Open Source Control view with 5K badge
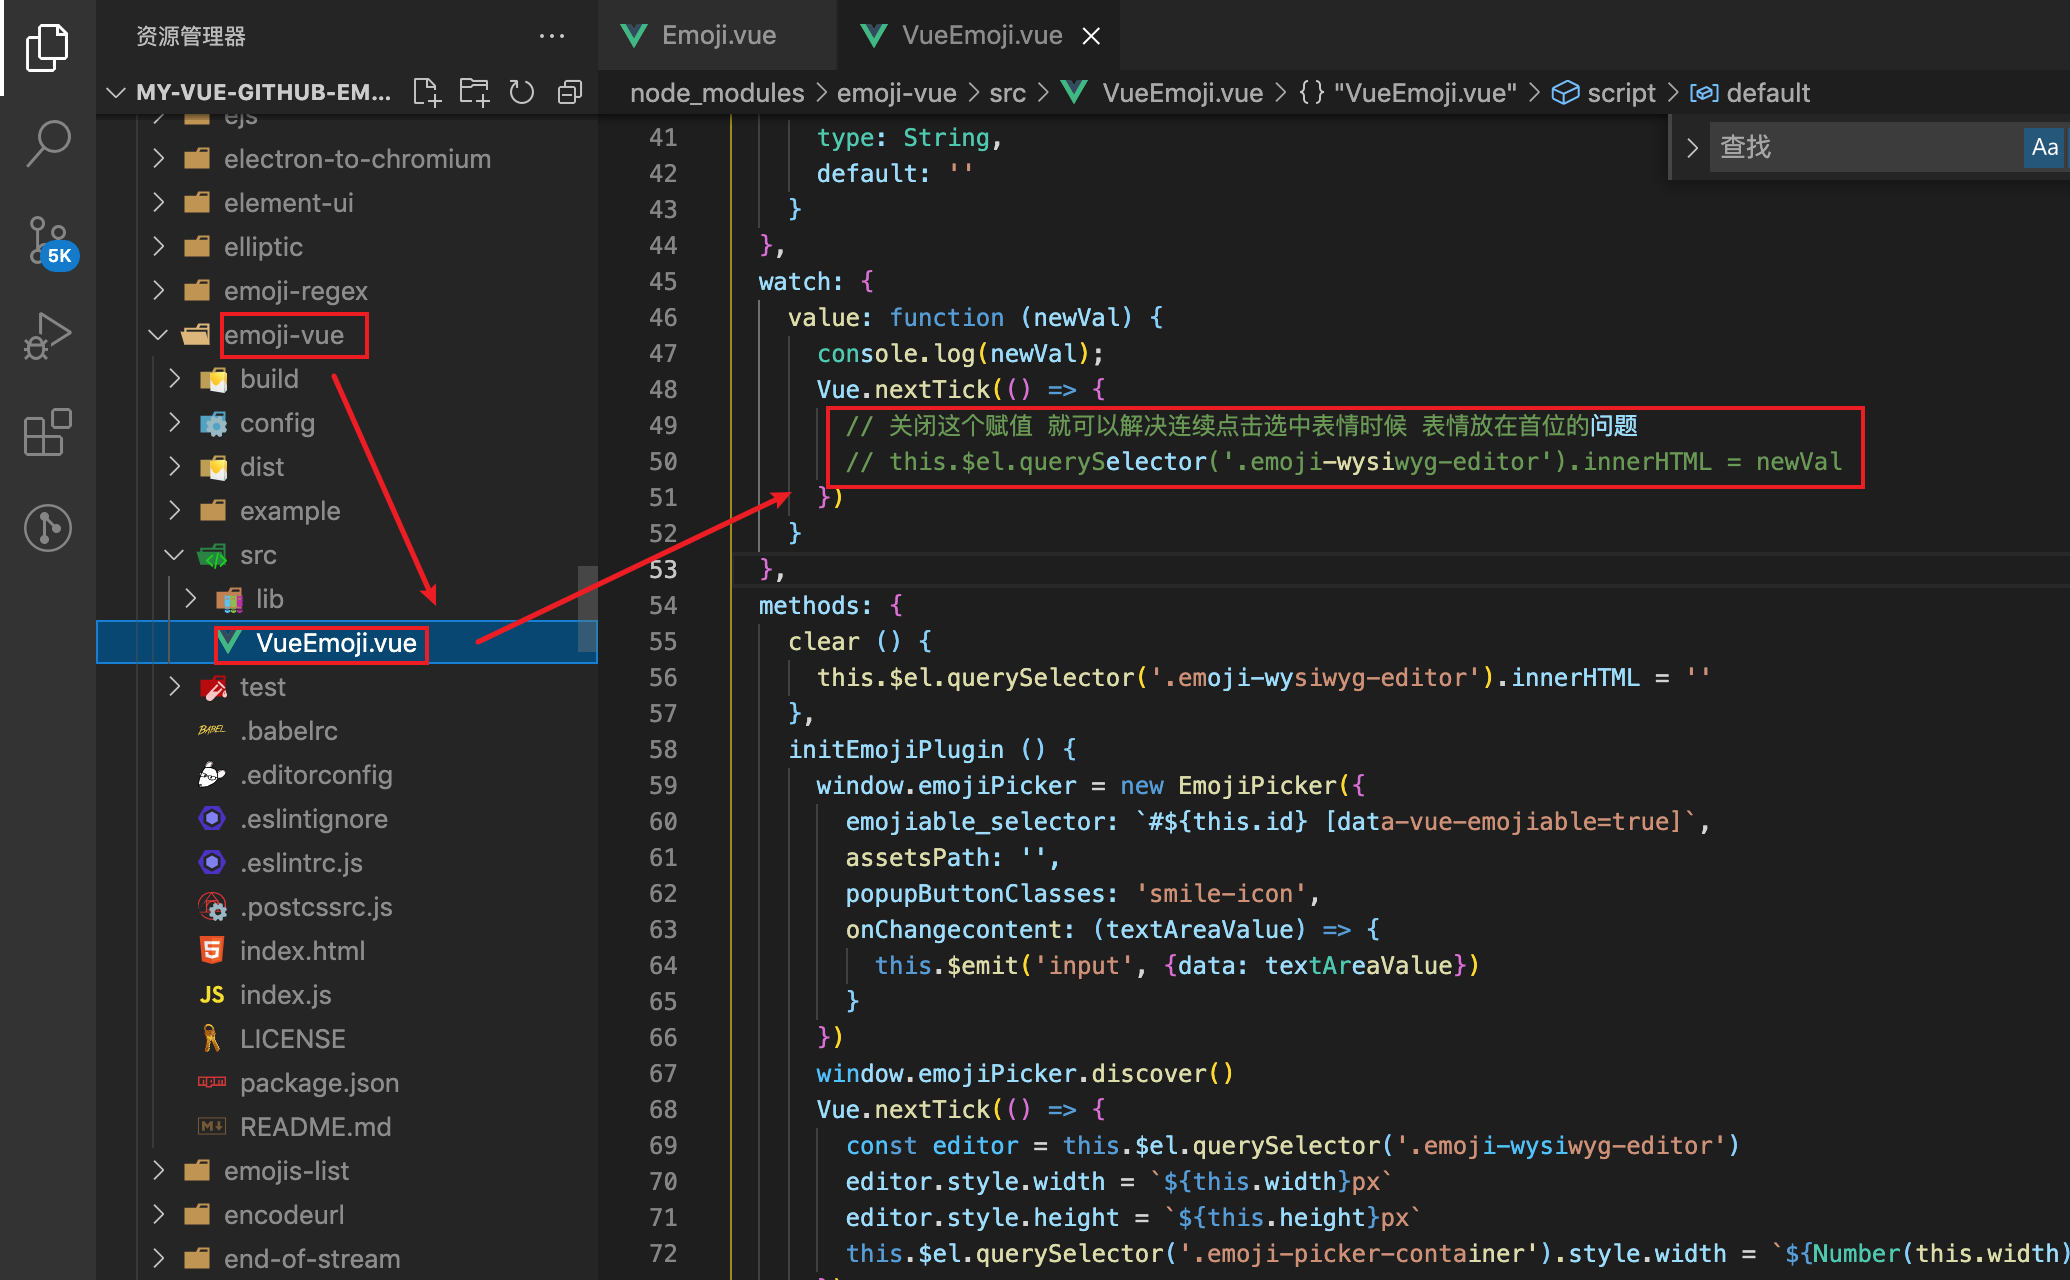Image resolution: width=2070 pixels, height=1280 pixels. click(x=50, y=241)
